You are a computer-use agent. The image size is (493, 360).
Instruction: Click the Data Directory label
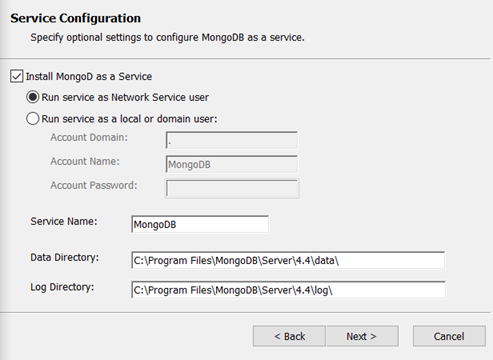click(x=65, y=258)
